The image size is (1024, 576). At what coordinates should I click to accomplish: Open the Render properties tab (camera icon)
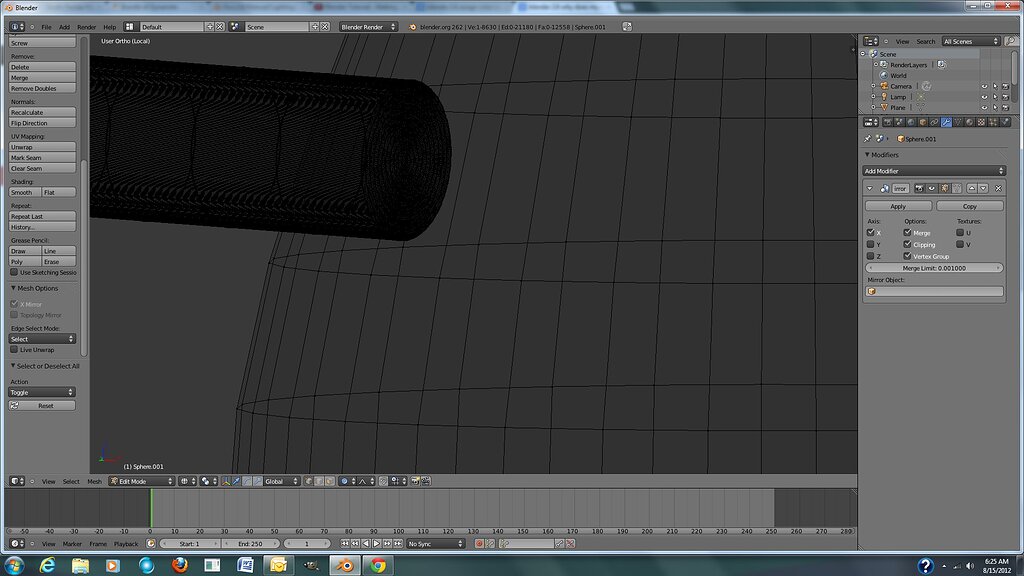pyautogui.click(x=888, y=122)
